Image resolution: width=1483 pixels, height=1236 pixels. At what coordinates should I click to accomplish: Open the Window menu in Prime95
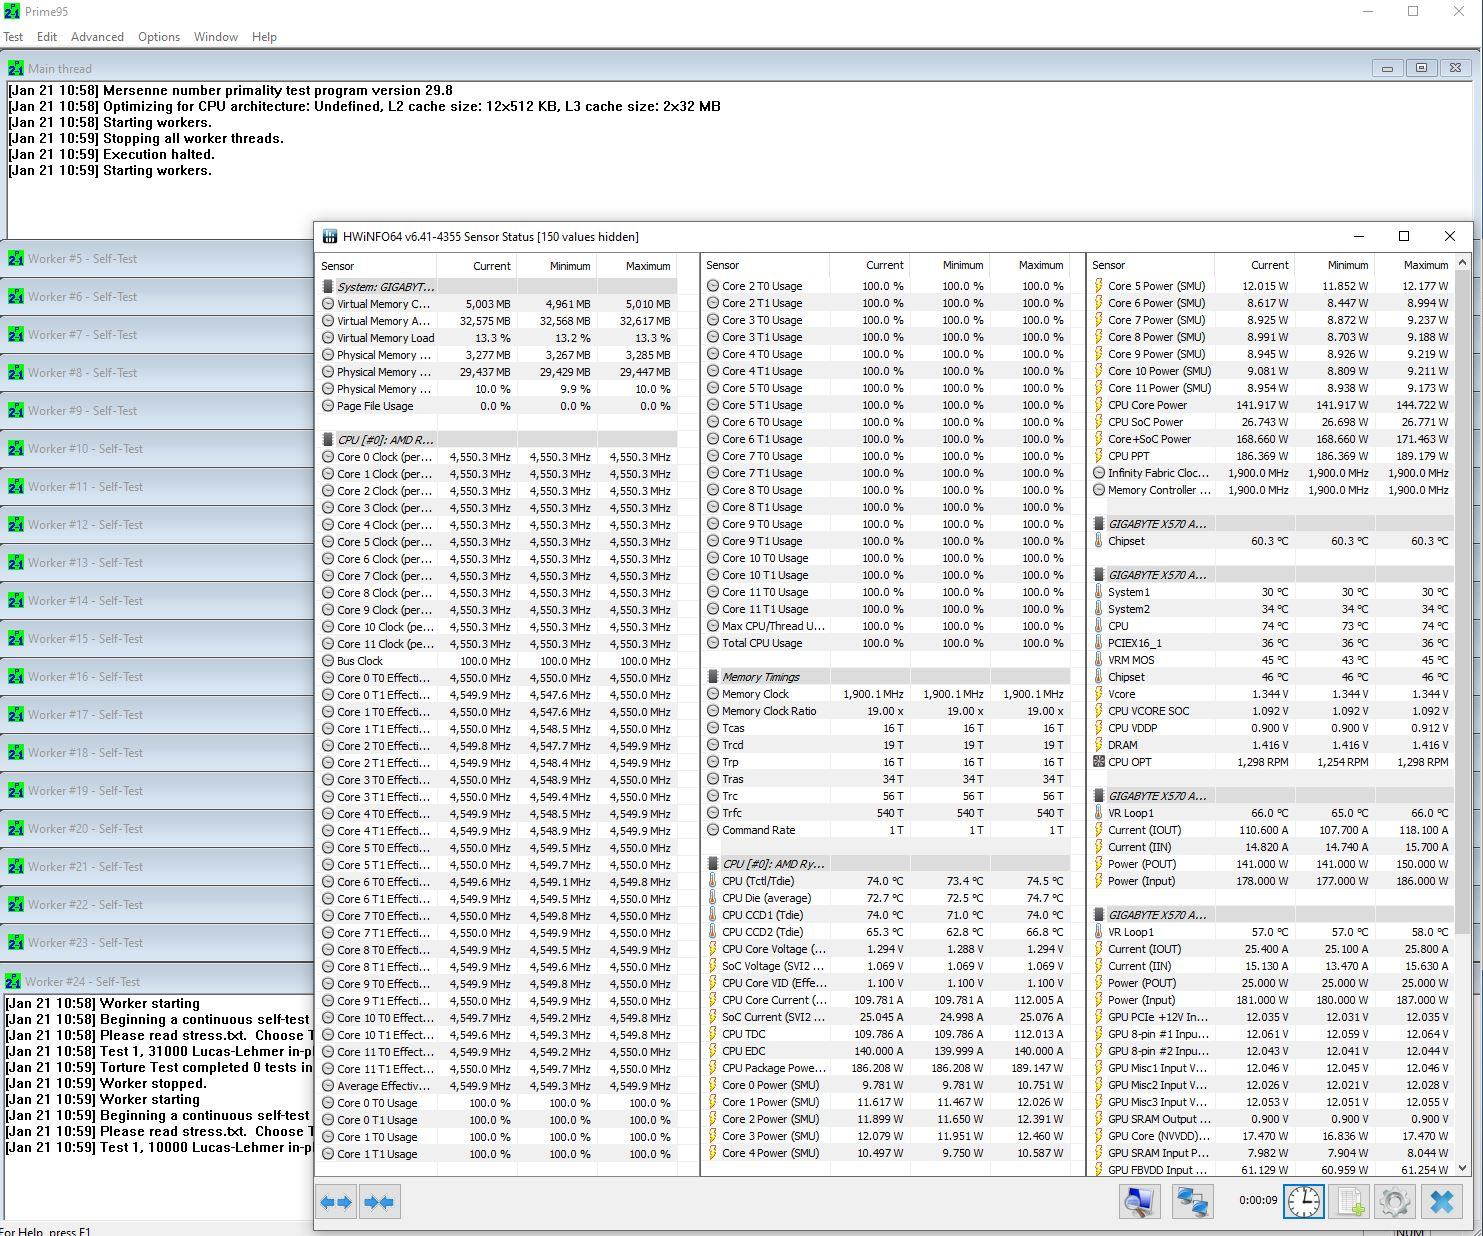(x=216, y=37)
